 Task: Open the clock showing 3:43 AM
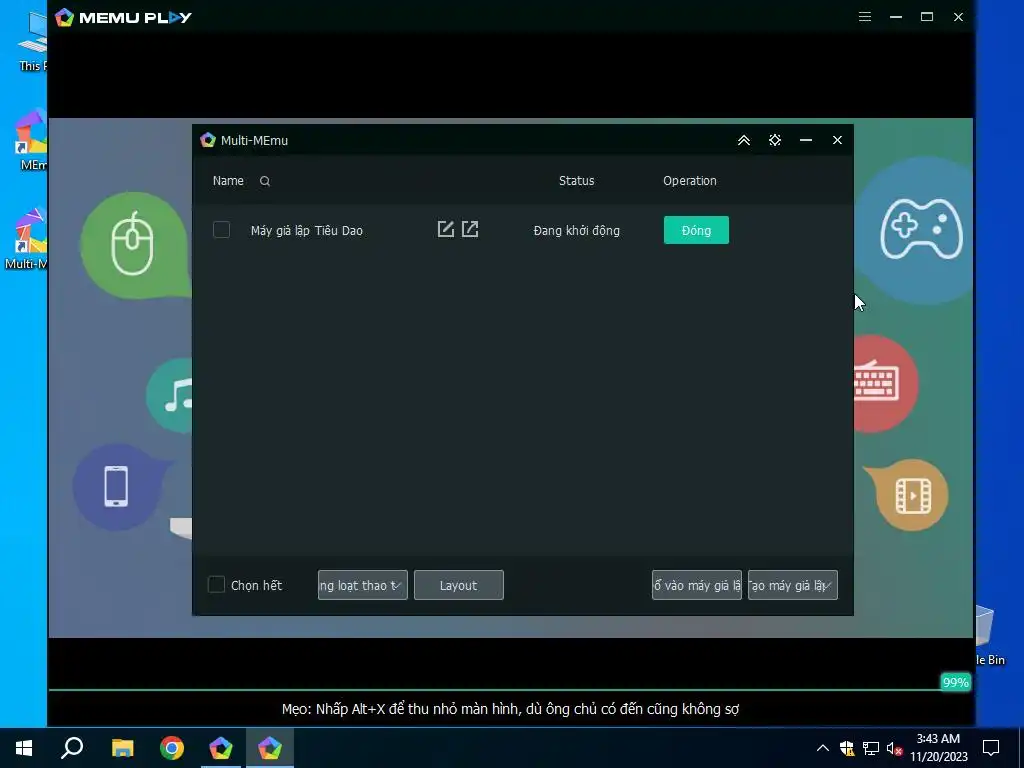coord(938,748)
